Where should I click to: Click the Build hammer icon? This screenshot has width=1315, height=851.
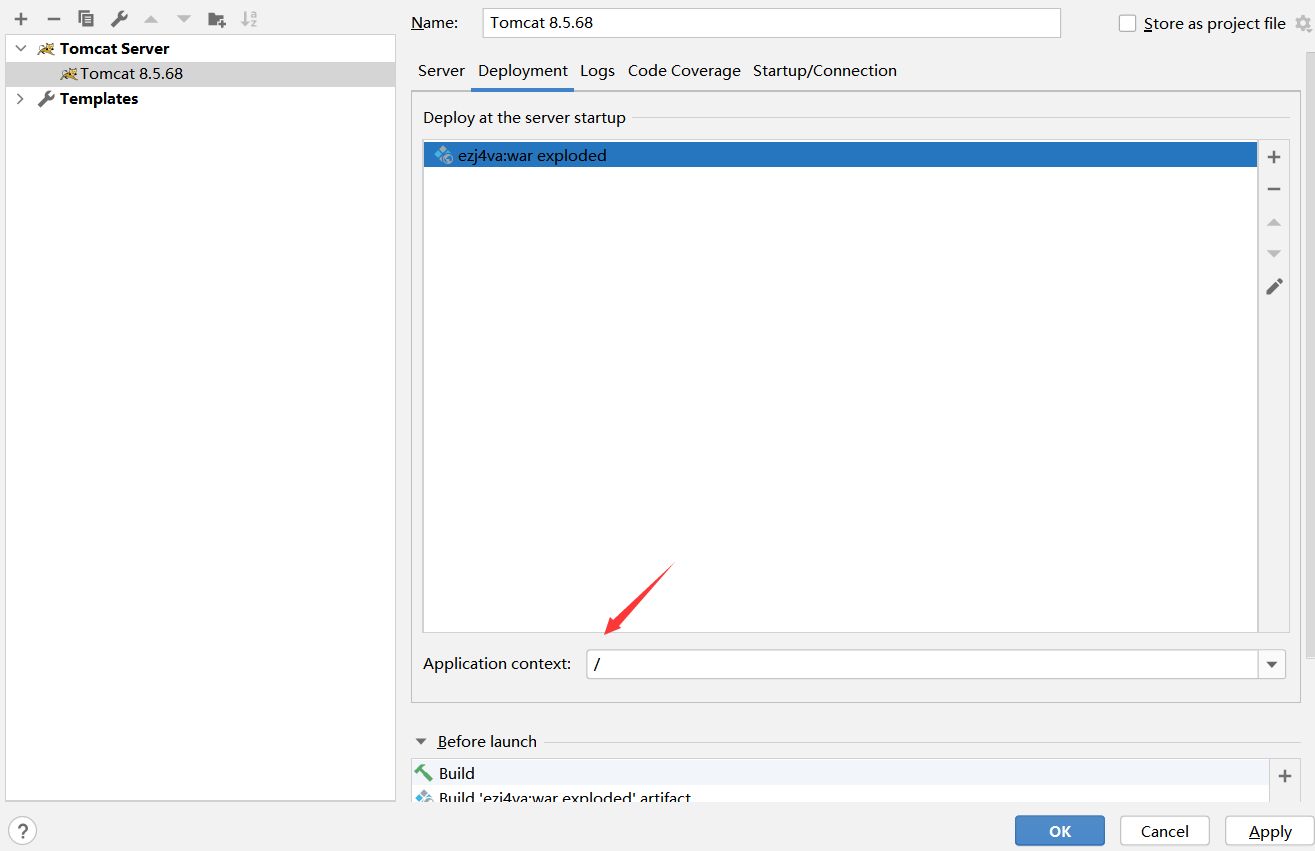[x=424, y=773]
